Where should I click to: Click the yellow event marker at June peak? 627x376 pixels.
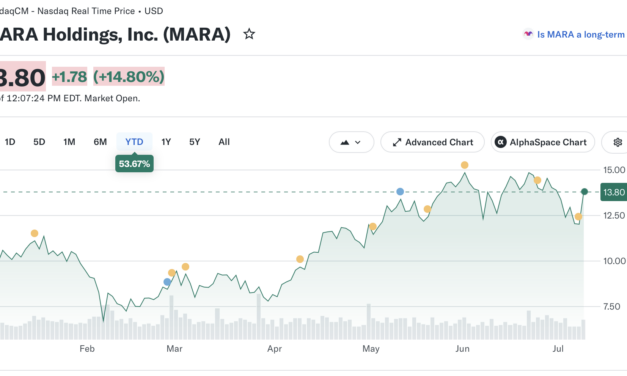click(464, 165)
